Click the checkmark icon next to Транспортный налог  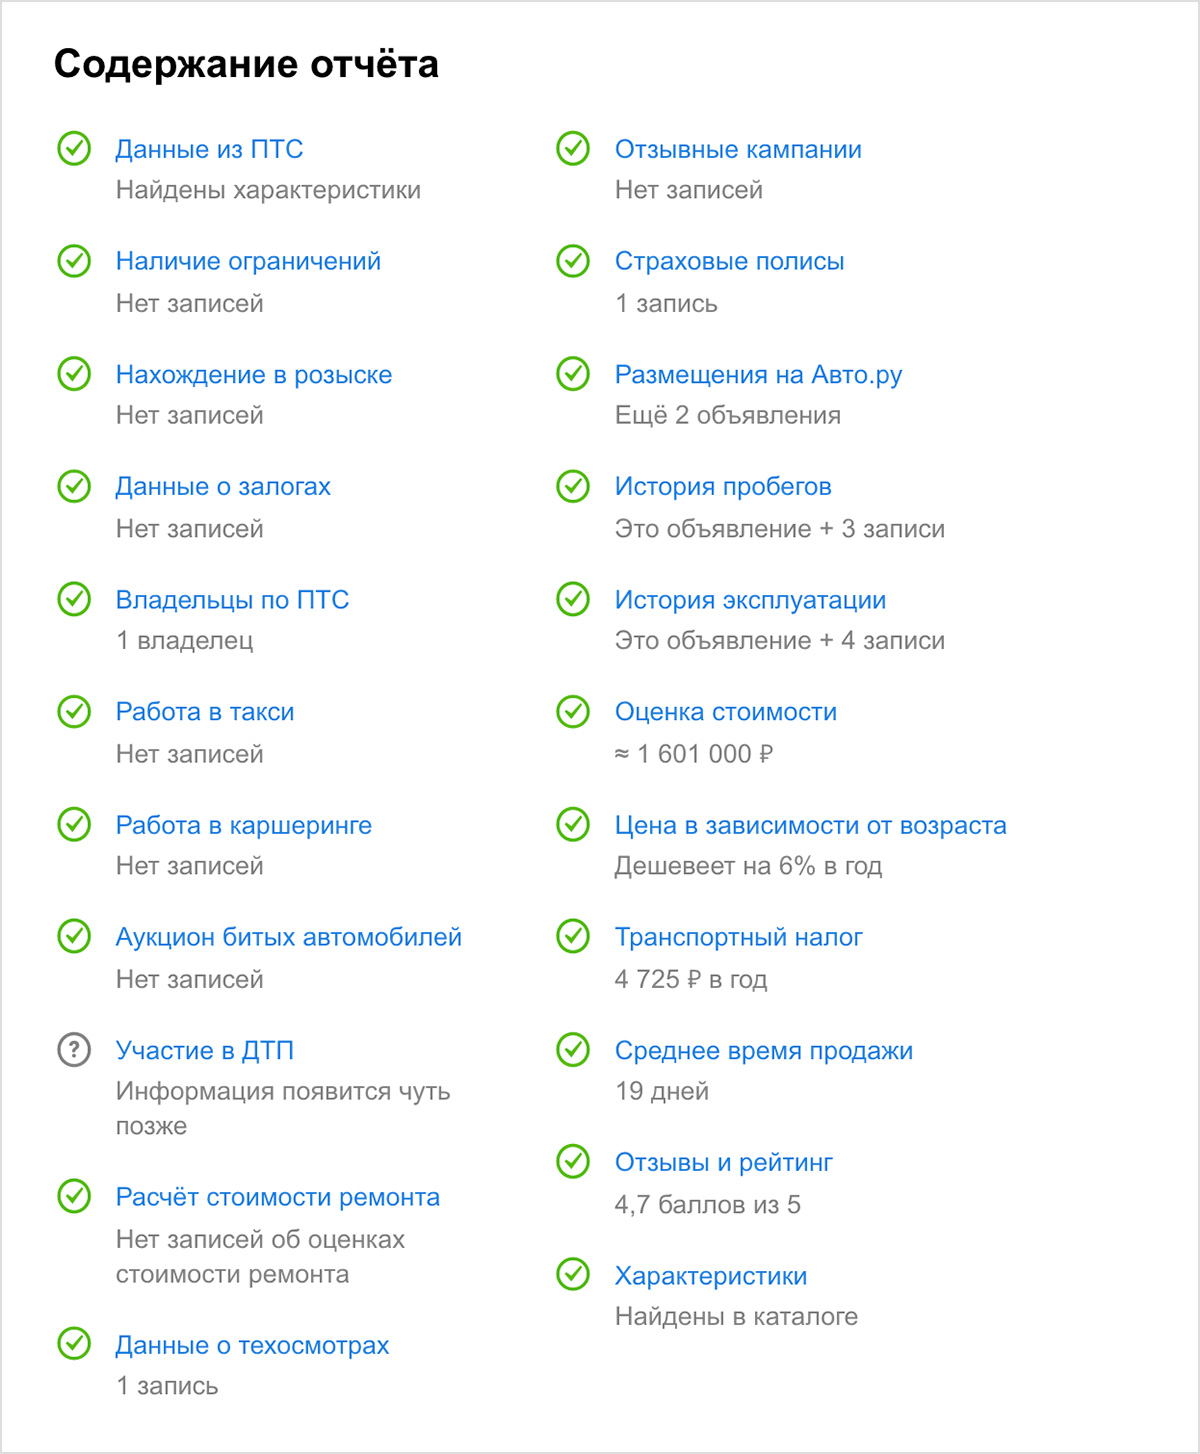573,936
